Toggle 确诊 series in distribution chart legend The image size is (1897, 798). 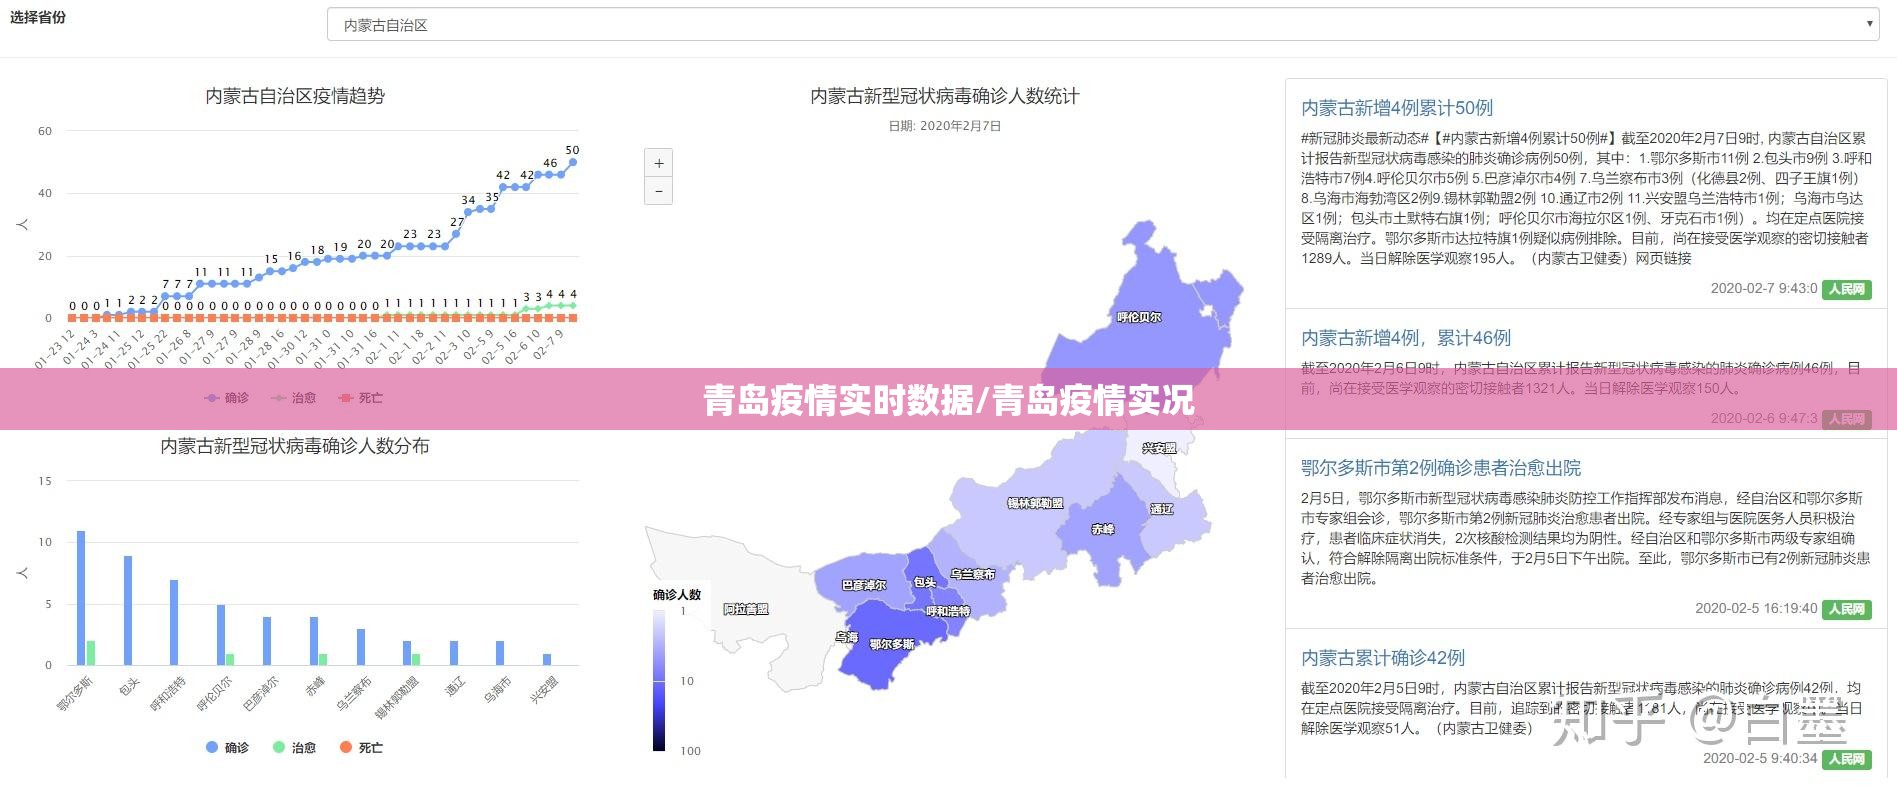pyautogui.click(x=226, y=747)
